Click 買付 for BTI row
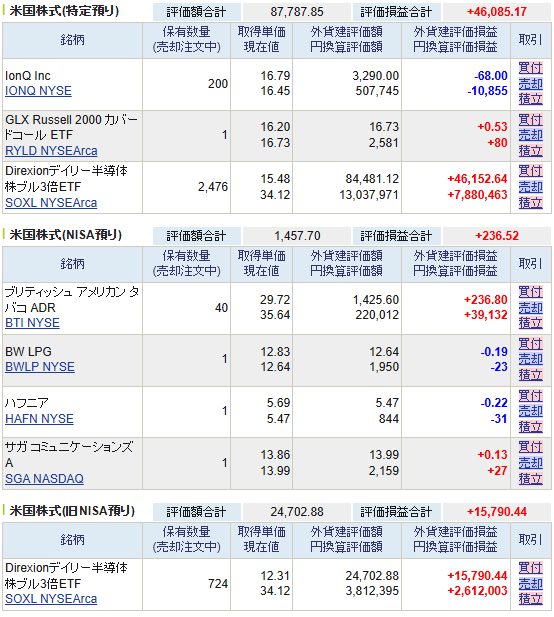Viewport: 554px width, 617px height. coord(530,292)
